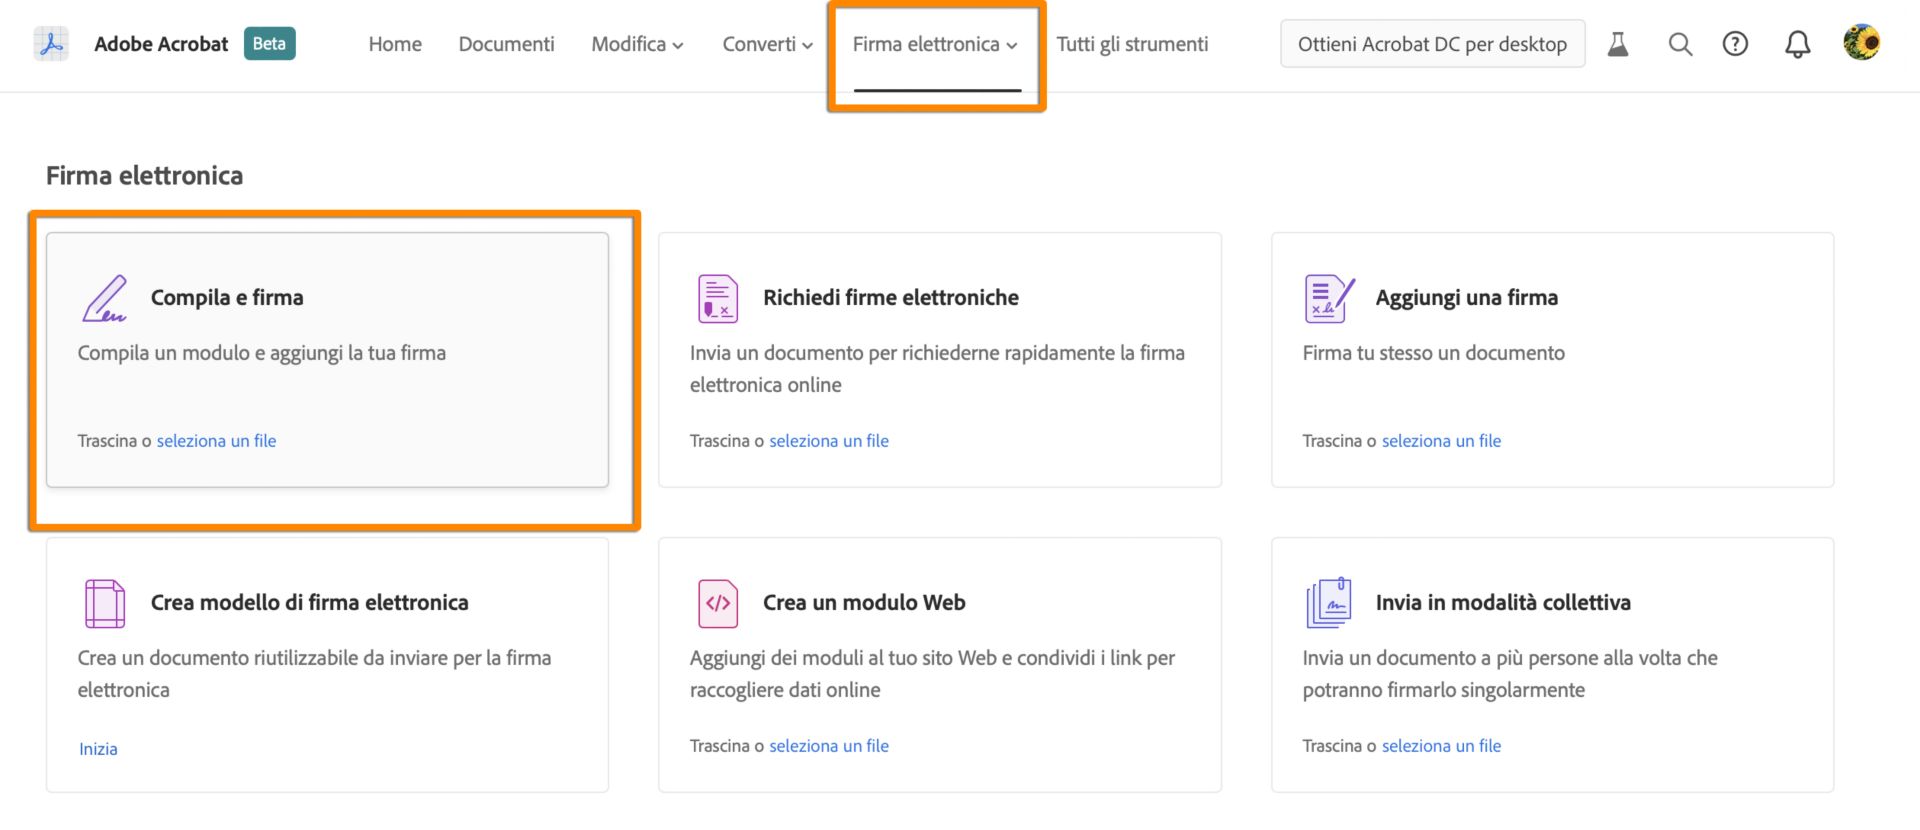
Task: Select a file for Crea un modulo Web
Action: [x=829, y=746]
